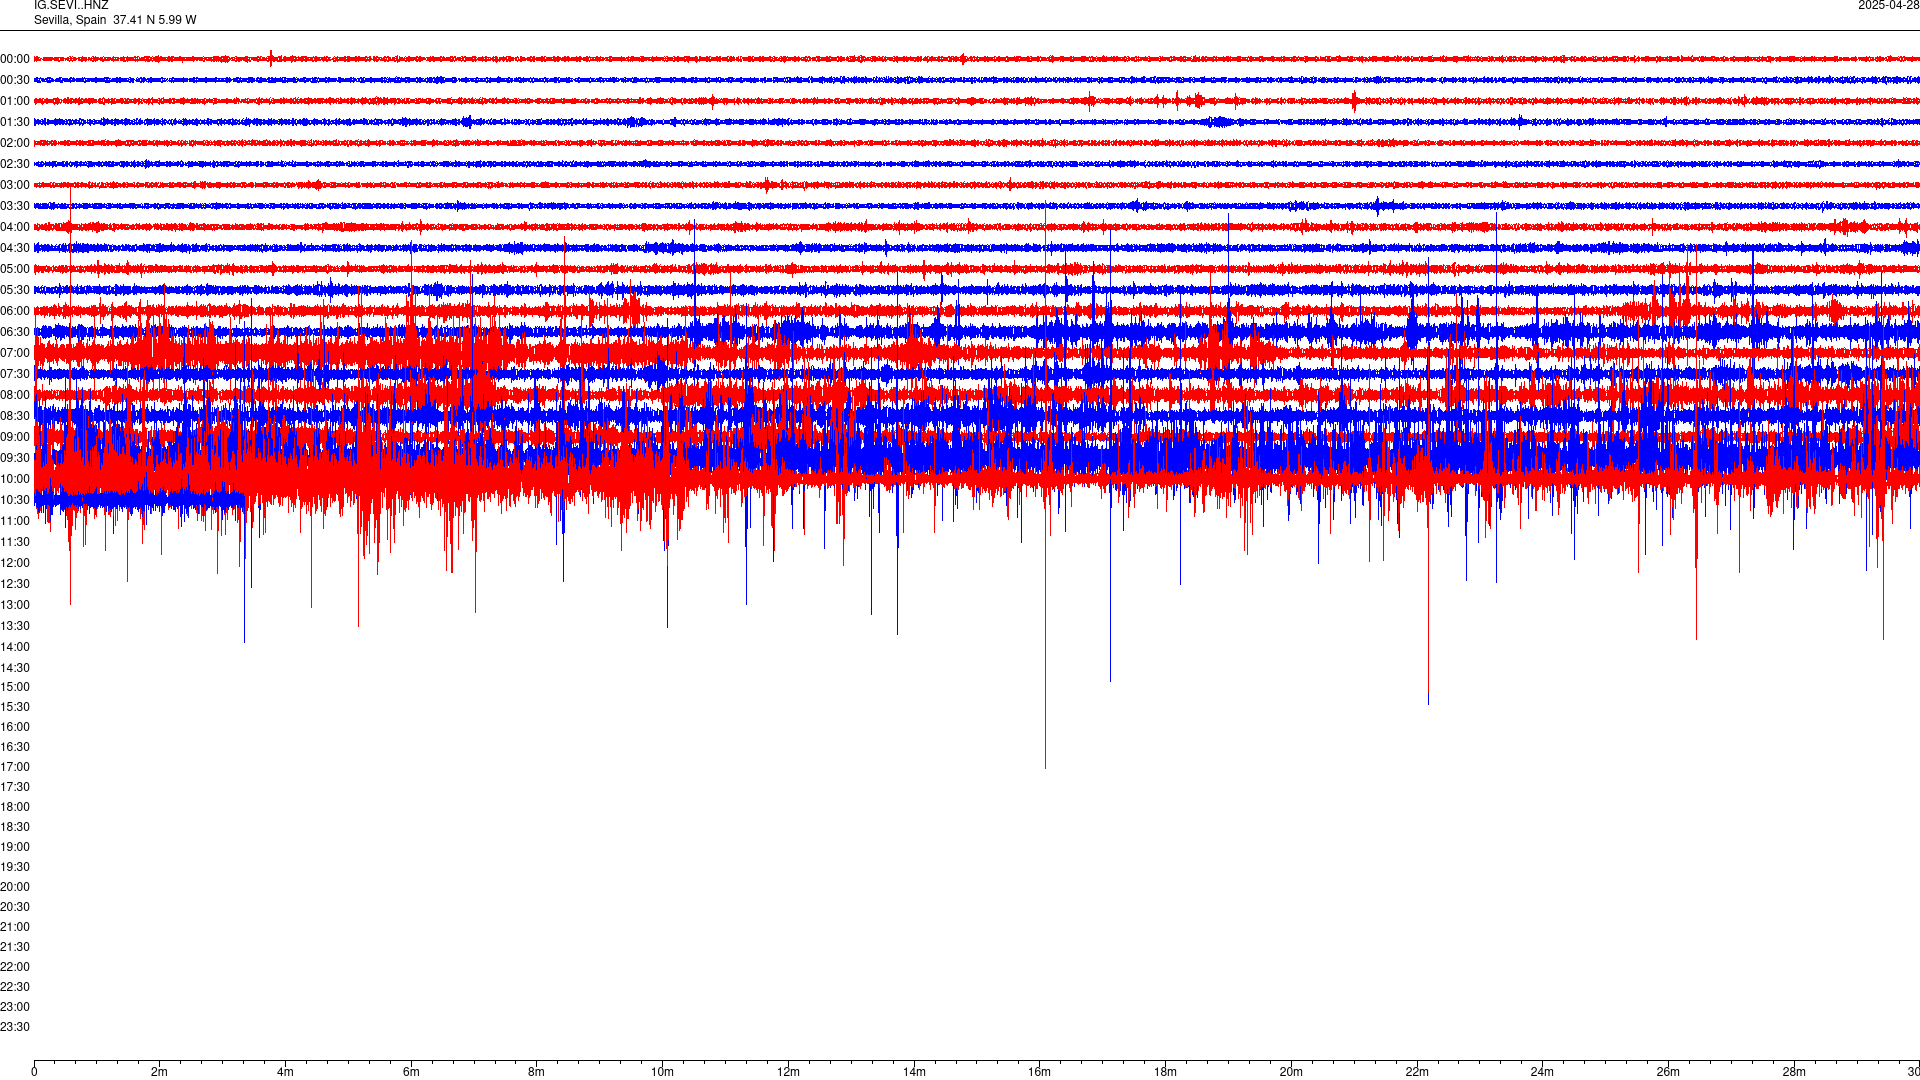Select the 05:00 time row label
This screenshot has height=1080, width=1920.
pos(15,269)
